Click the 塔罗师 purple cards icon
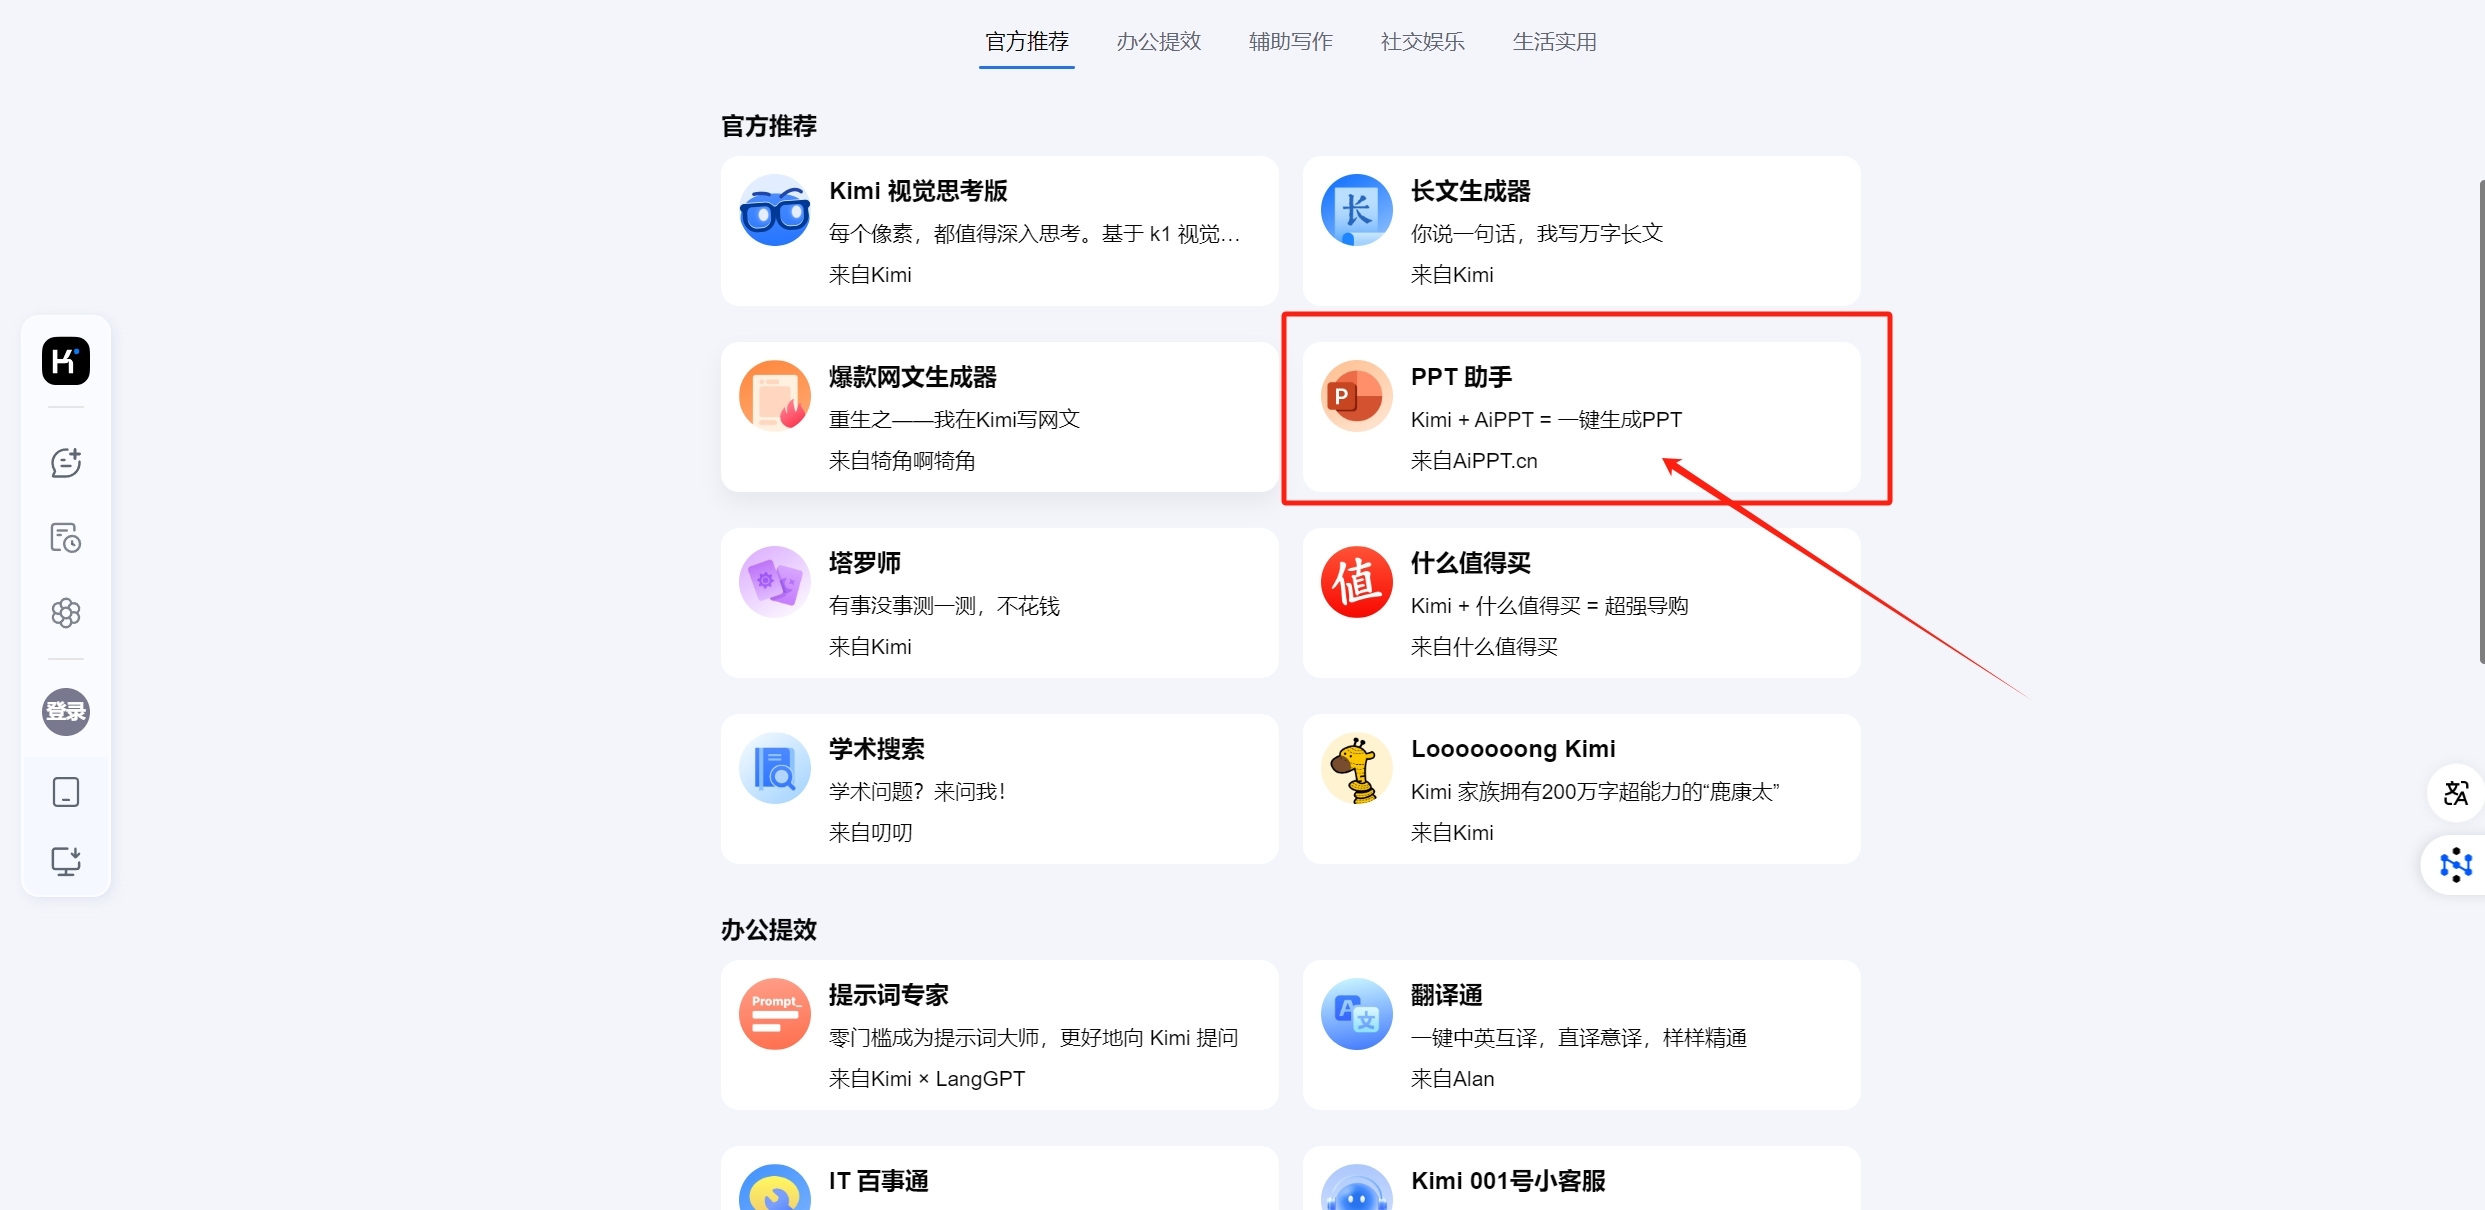Screen dimensions: 2485x1210 [x=775, y=582]
